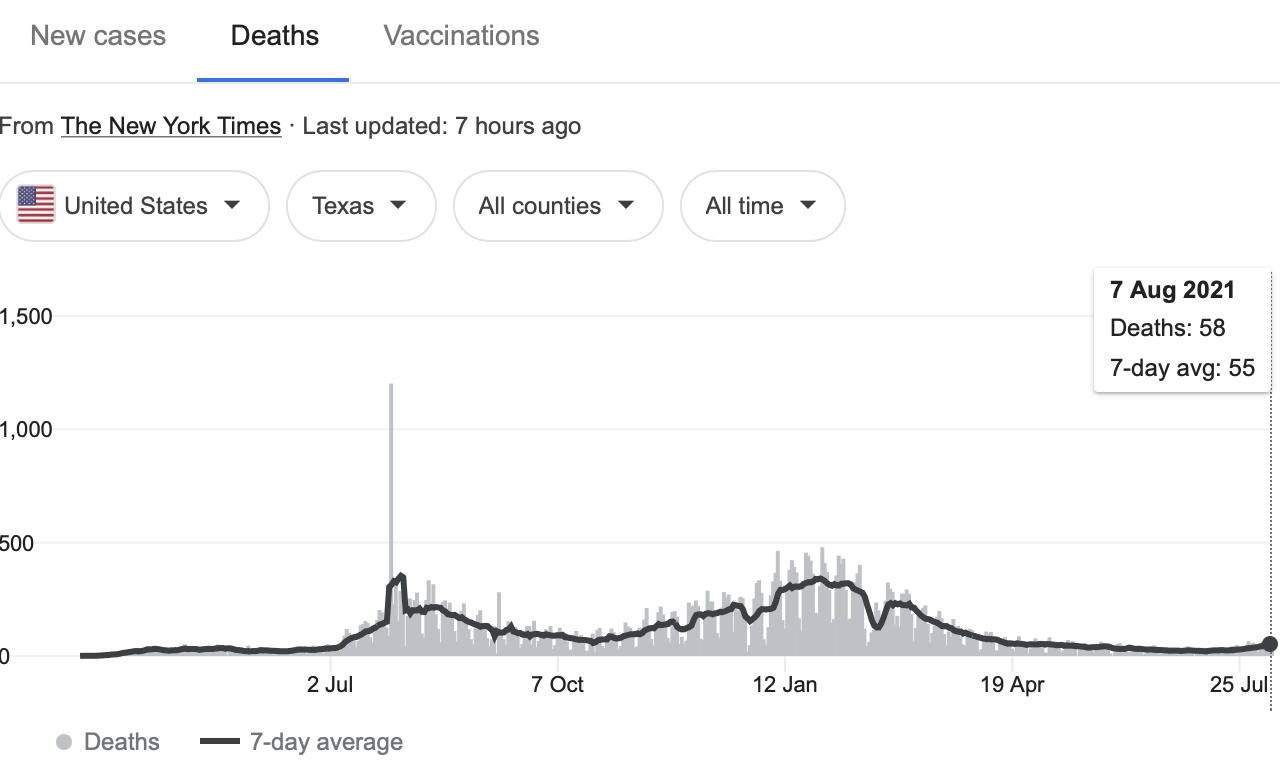Click the Deaths legend gray dot
The width and height of the screenshot is (1280, 778).
(x=64, y=742)
